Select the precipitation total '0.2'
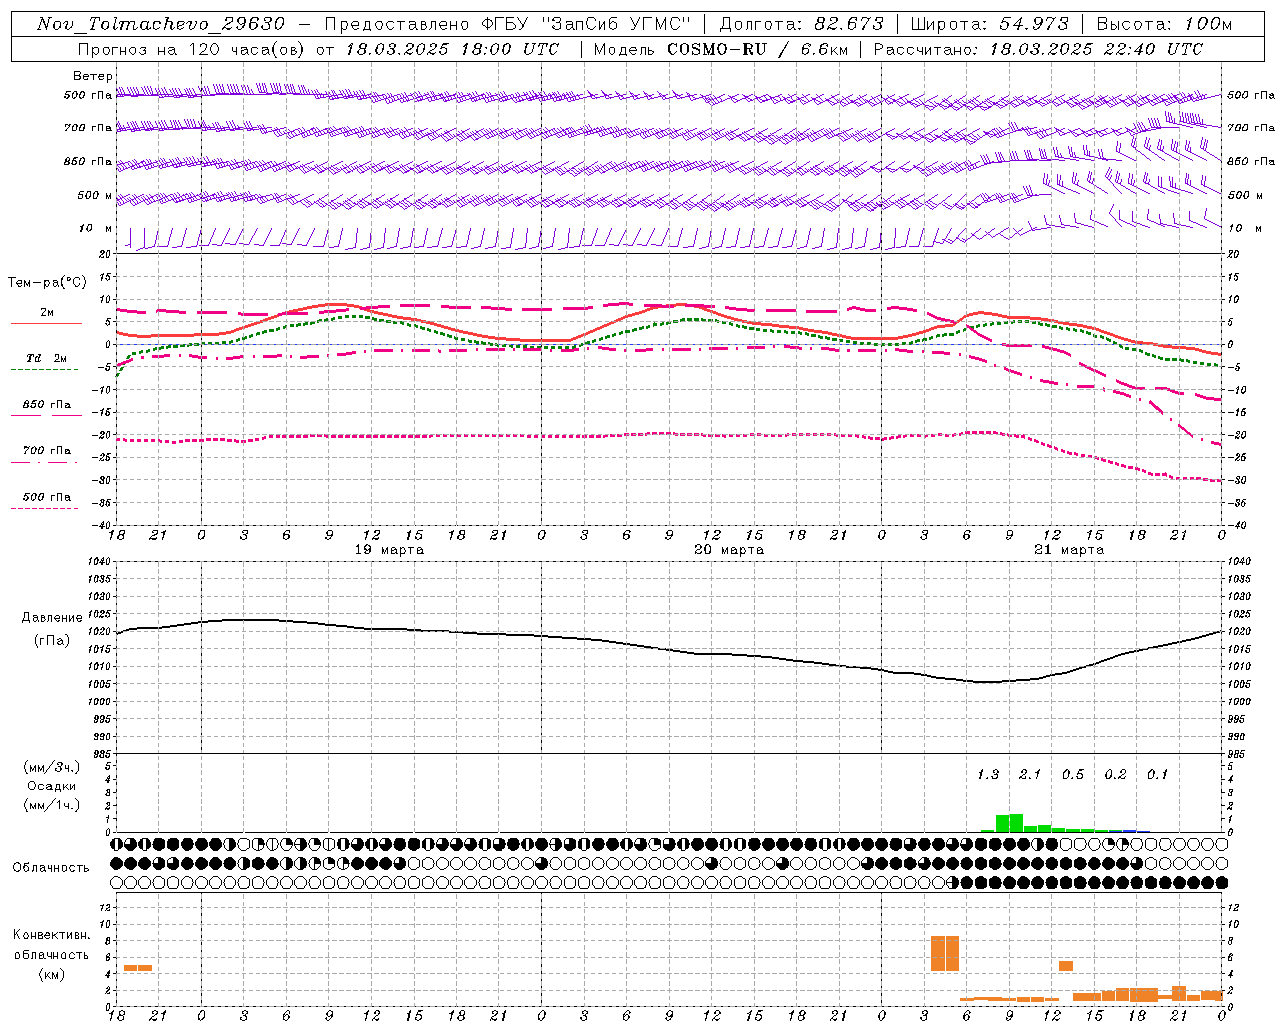This screenshot has height=1024, width=1280. 1115,775
